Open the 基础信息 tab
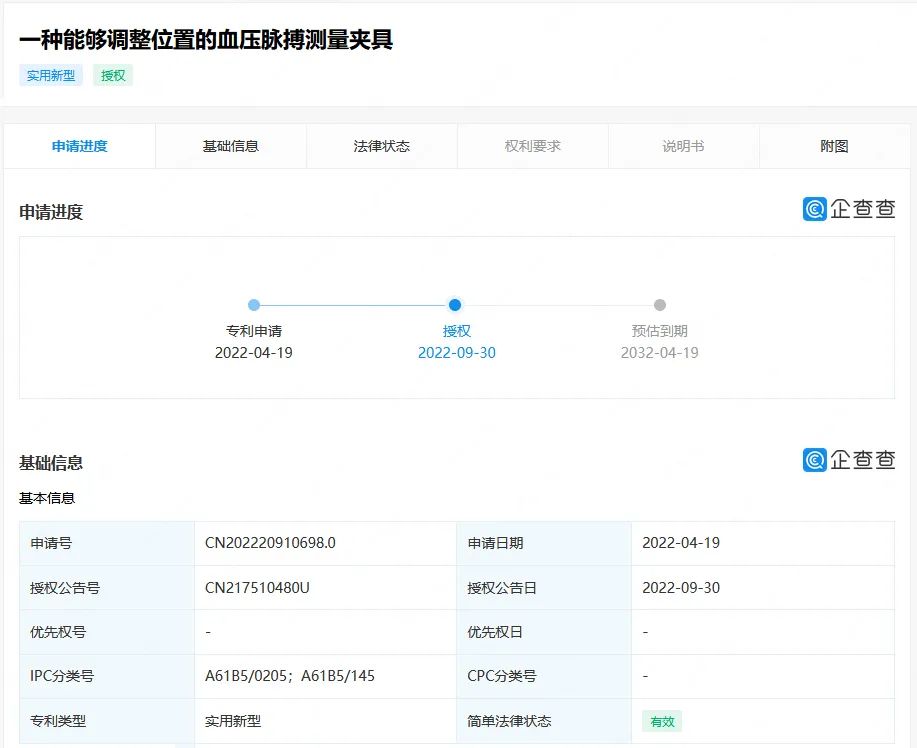Image resolution: width=917 pixels, height=748 pixels. point(231,146)
